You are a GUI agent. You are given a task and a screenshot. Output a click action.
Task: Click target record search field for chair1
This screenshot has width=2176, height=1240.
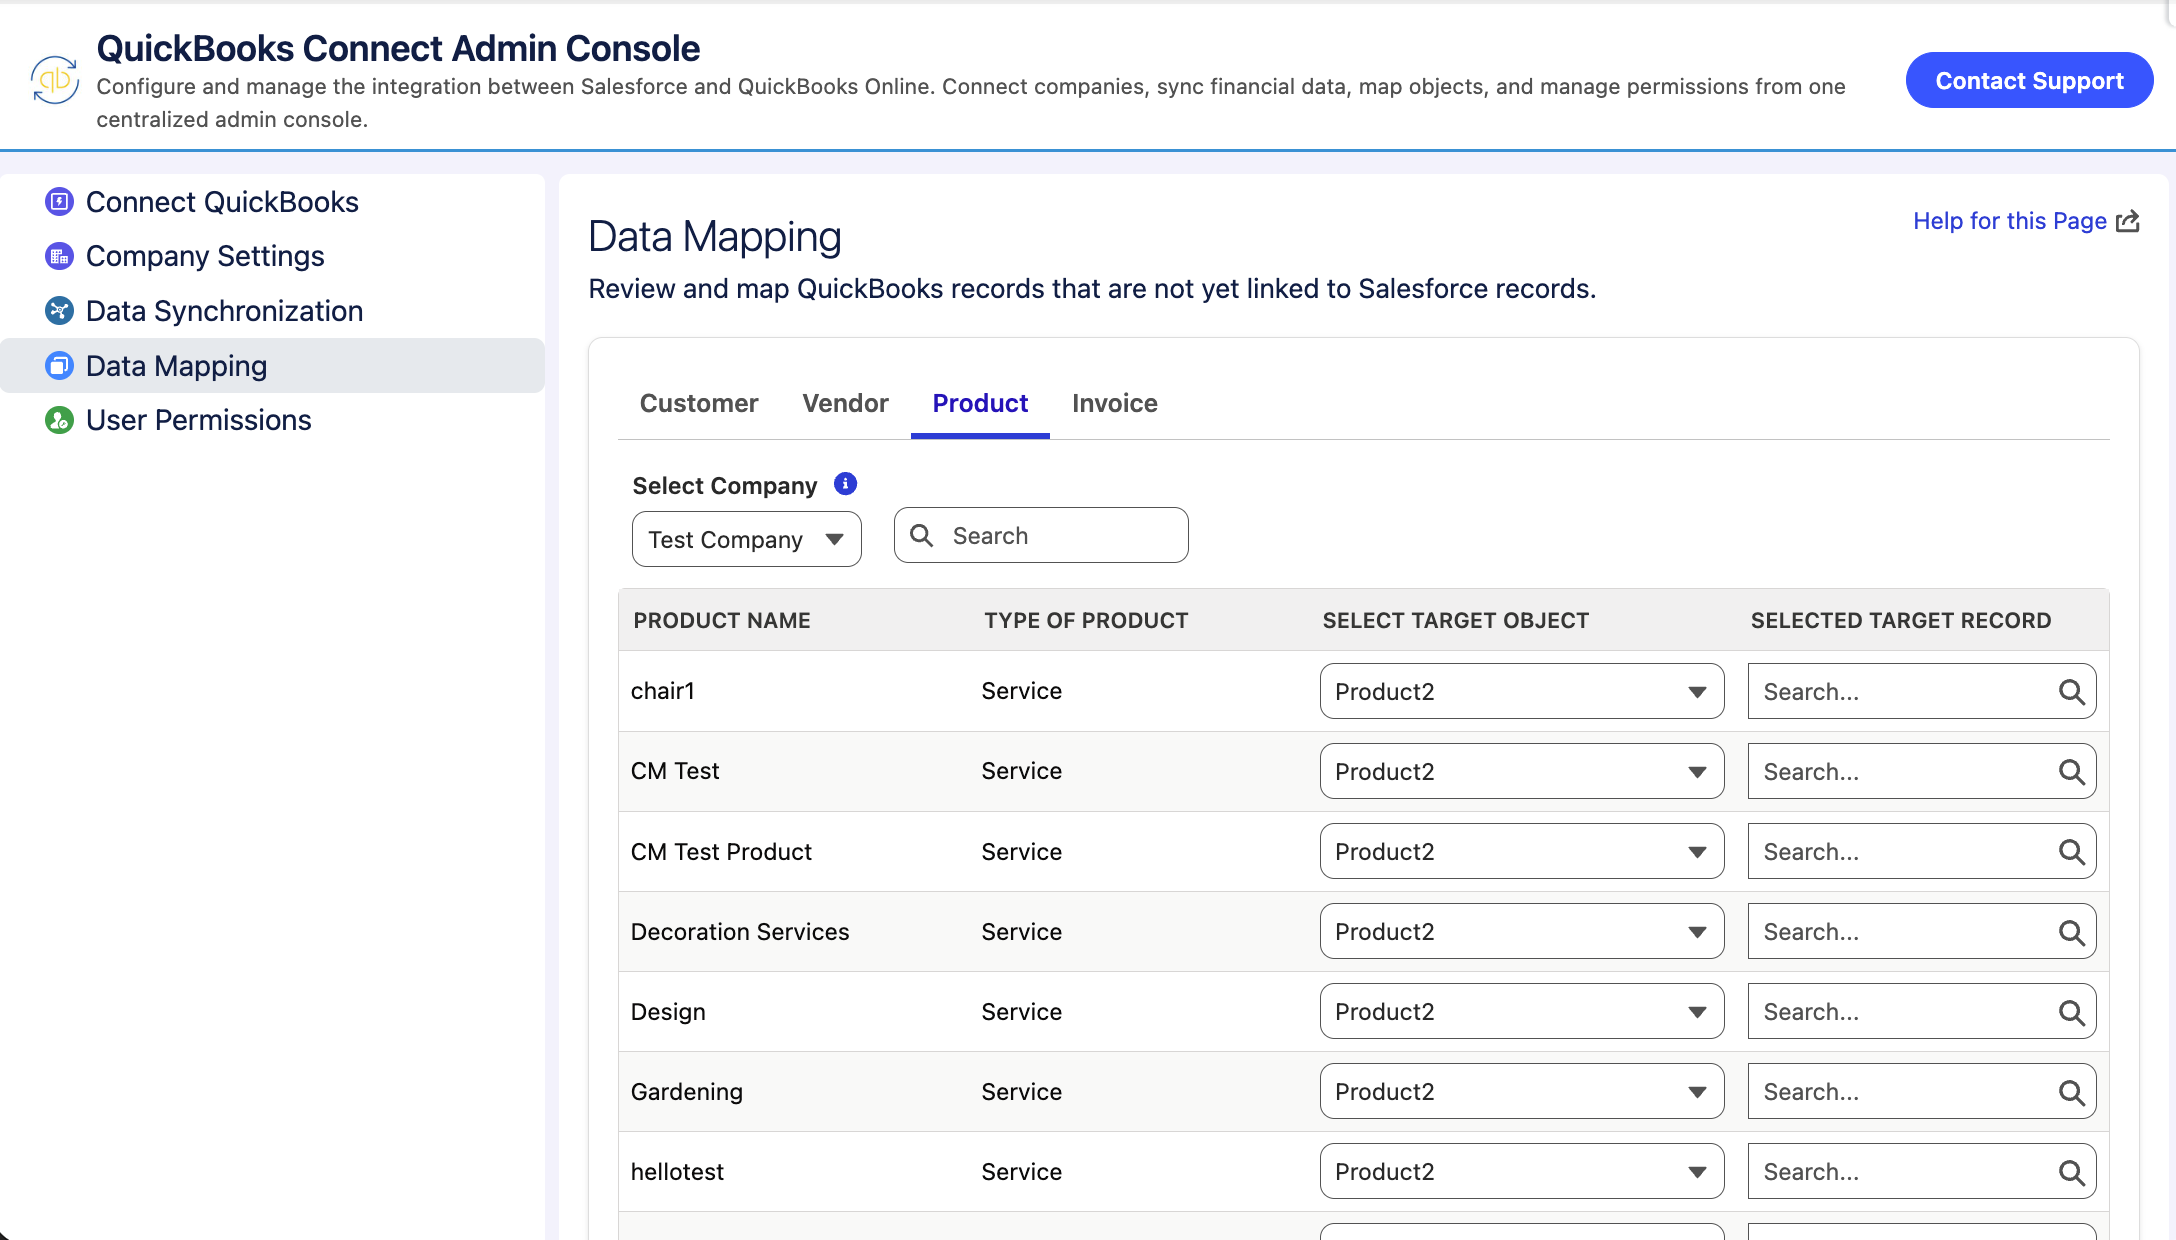(x=1922, y=691)
